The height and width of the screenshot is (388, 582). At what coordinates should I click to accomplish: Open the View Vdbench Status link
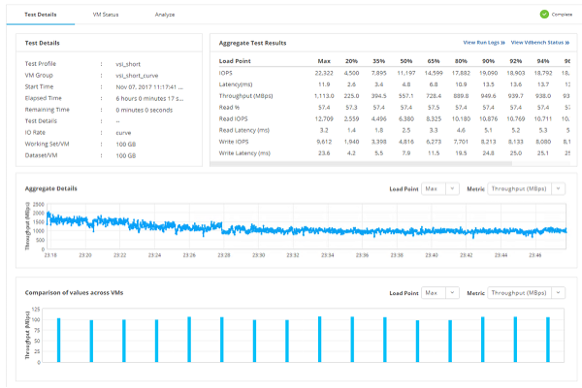tap(540, 43)
